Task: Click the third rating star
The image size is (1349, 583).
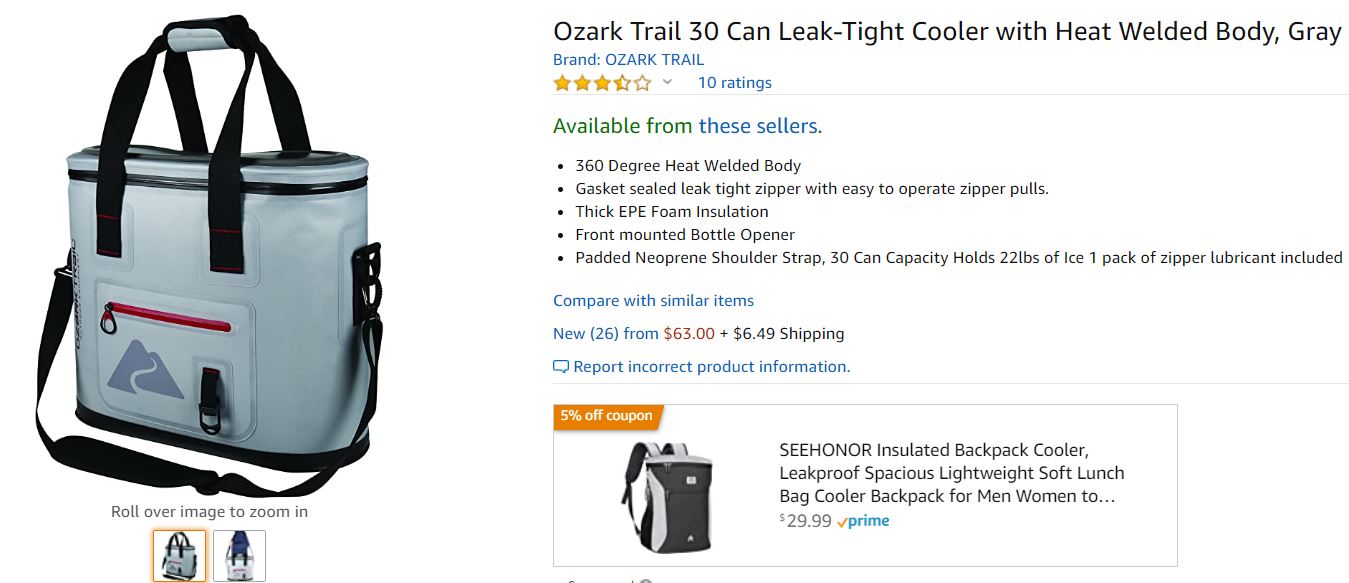Action: point(602,82)
